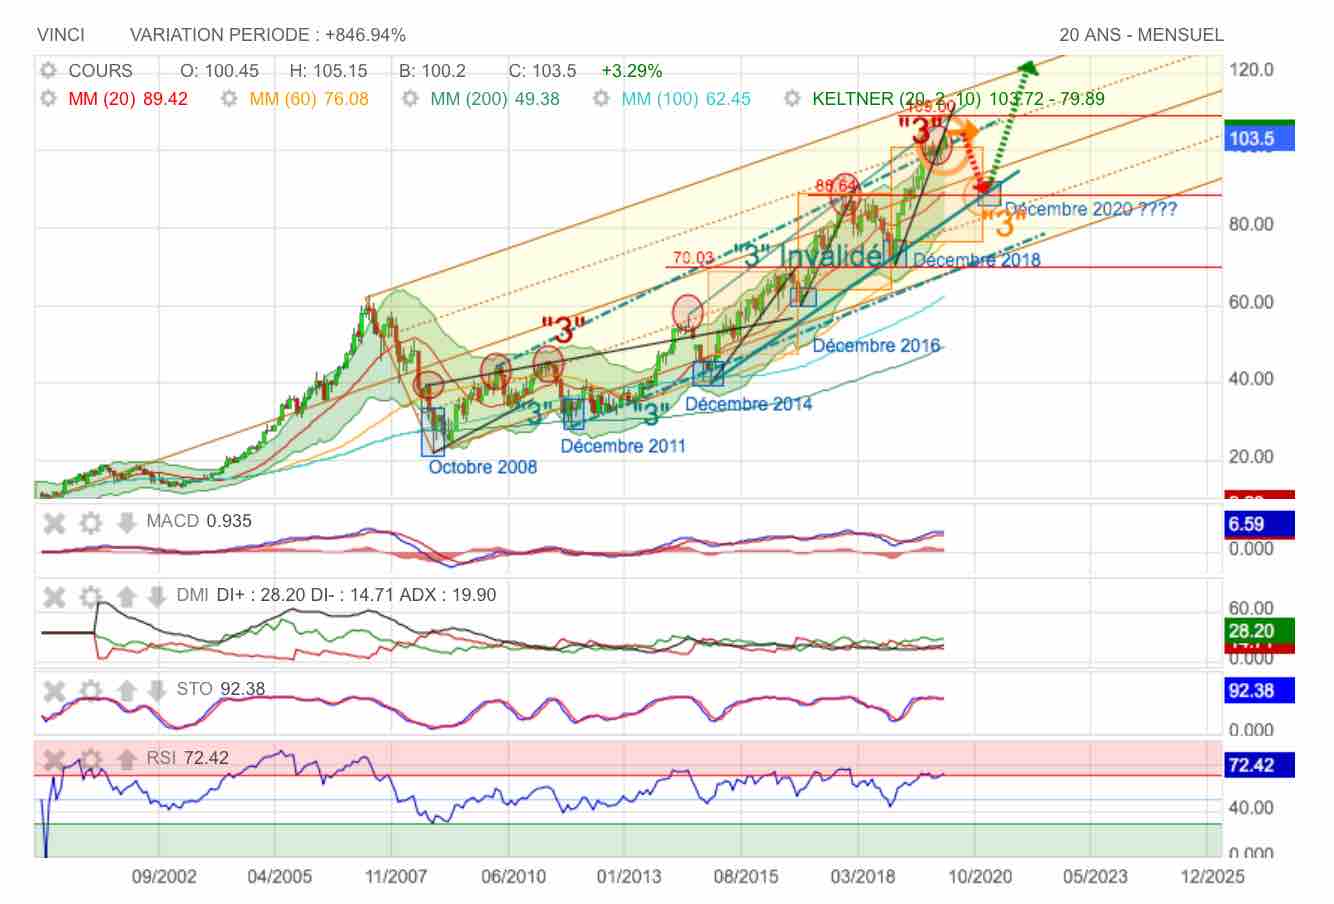The width and height of the screenshot is (1334, 904).
Task: Select the MM (20) 89.42 legend
Action: [x=128, y=99]
